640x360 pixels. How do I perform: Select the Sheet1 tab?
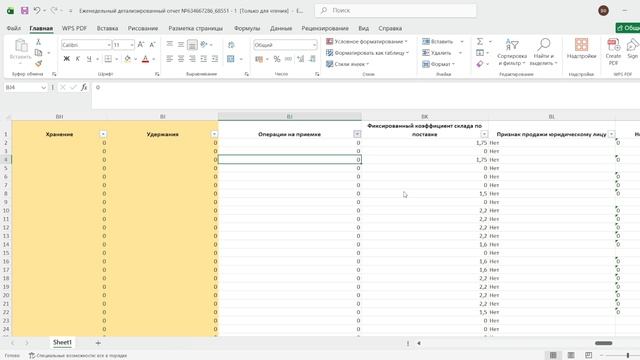click(62, 342)
